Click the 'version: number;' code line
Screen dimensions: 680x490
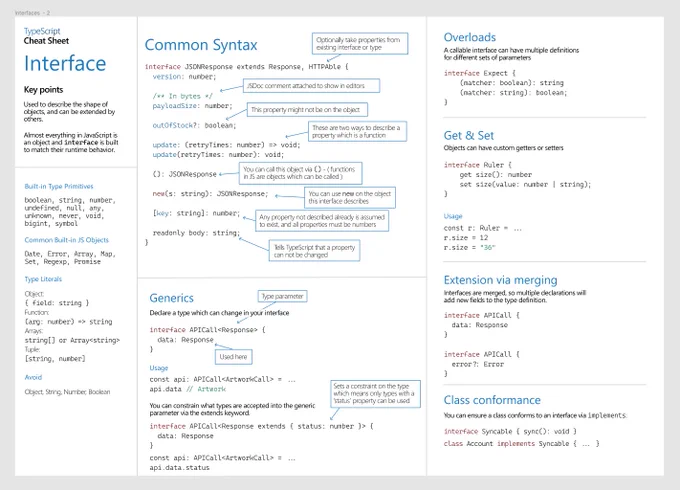(x=184, y=77)
